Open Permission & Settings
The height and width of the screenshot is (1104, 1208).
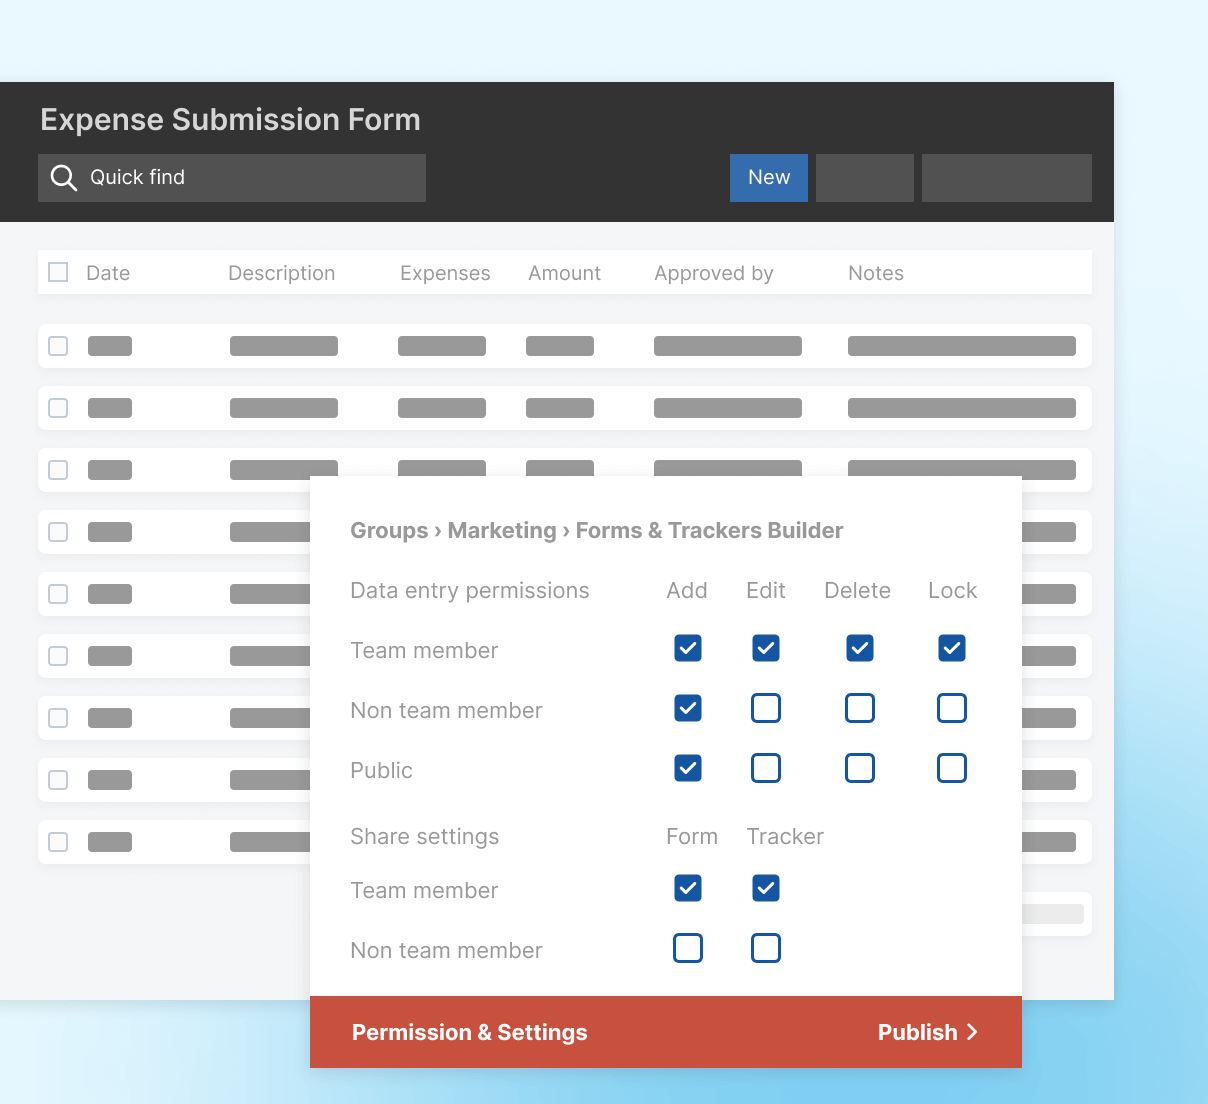pos(468,1032)
